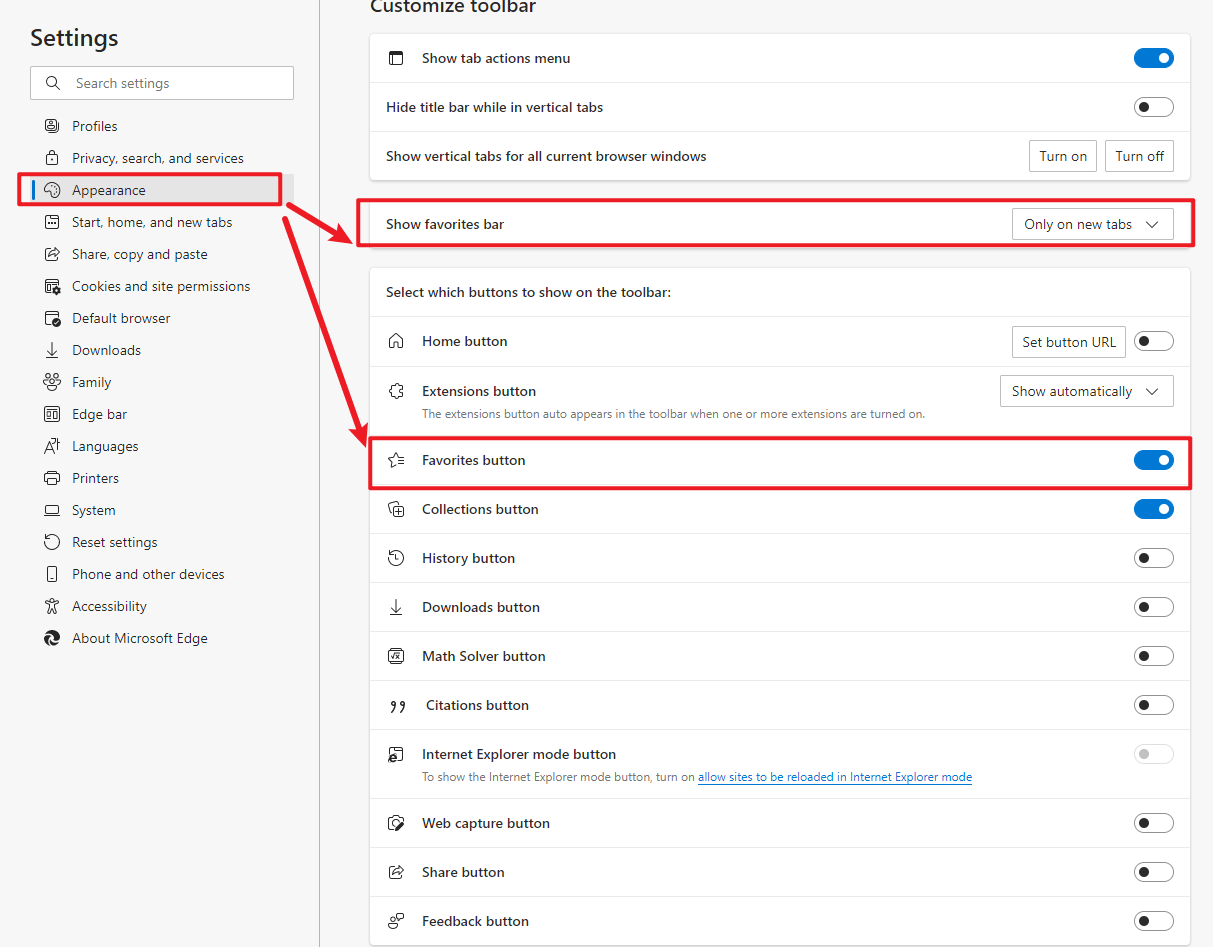Click the Printers icon
This screenshot has width=1213, height=947.
click(x=52, y=478)
